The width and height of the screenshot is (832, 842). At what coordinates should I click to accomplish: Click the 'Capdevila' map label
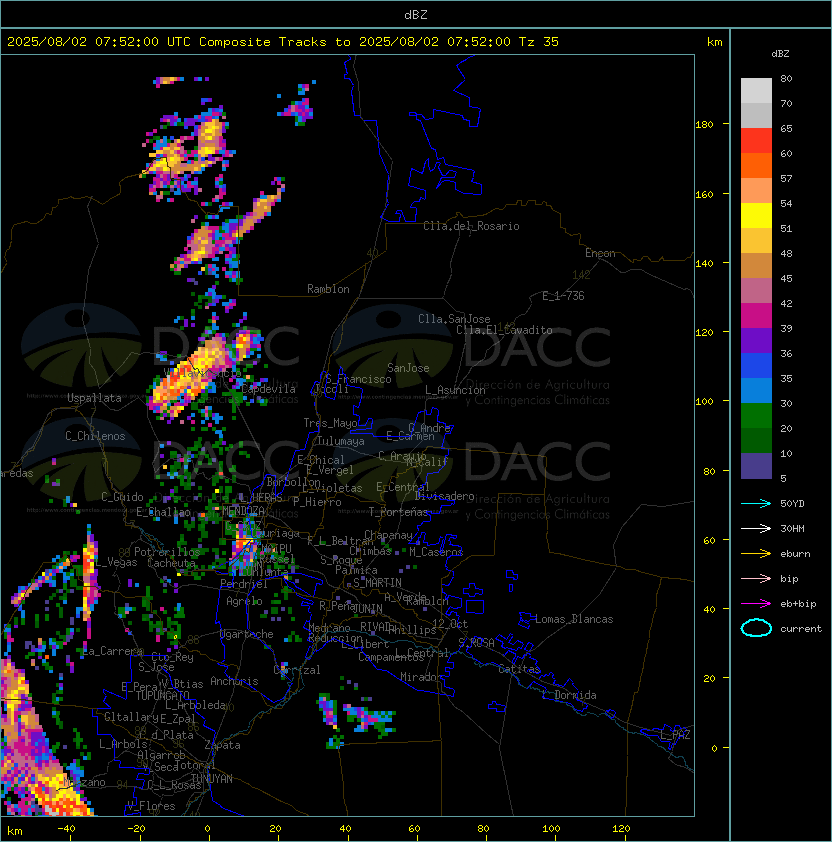268,389
